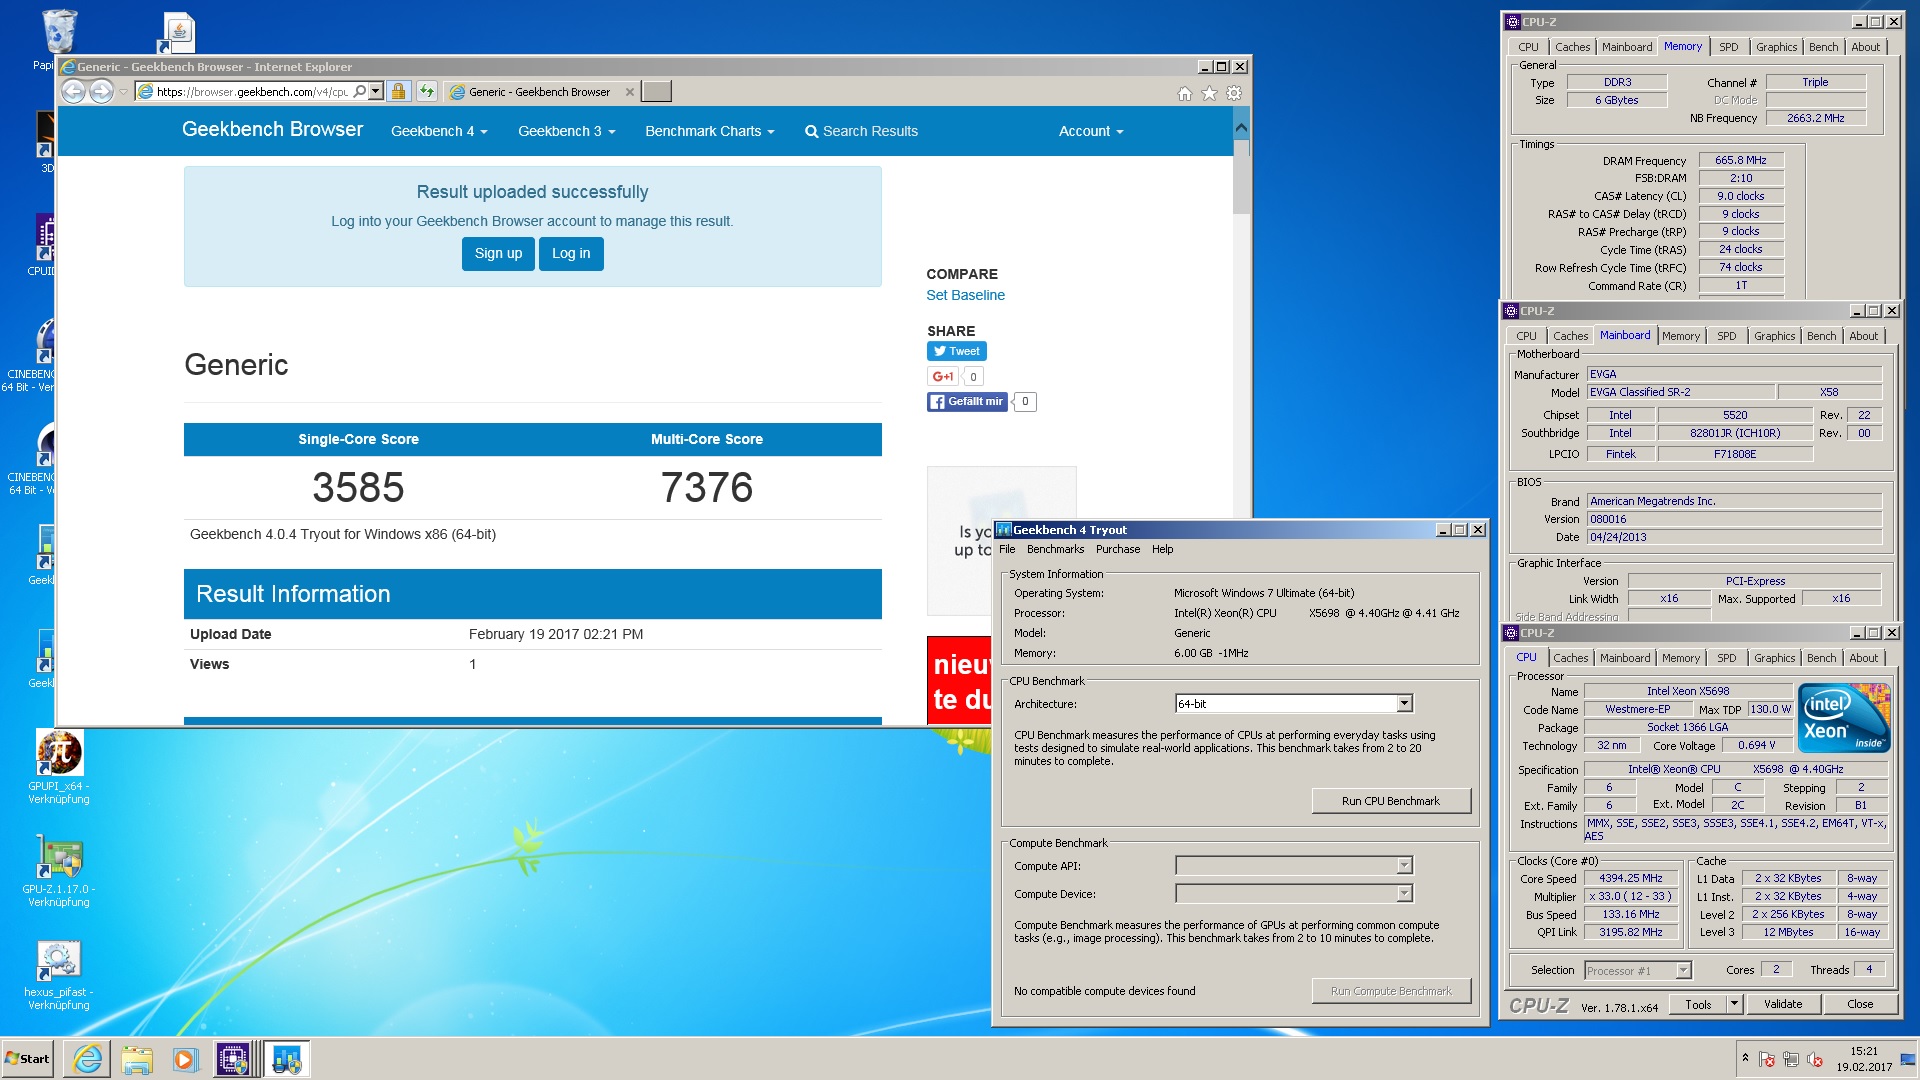The image size is (1920, 1080).
Task: Open Internet Explorer from taskbar
Action: click(x=88, y=1059)
